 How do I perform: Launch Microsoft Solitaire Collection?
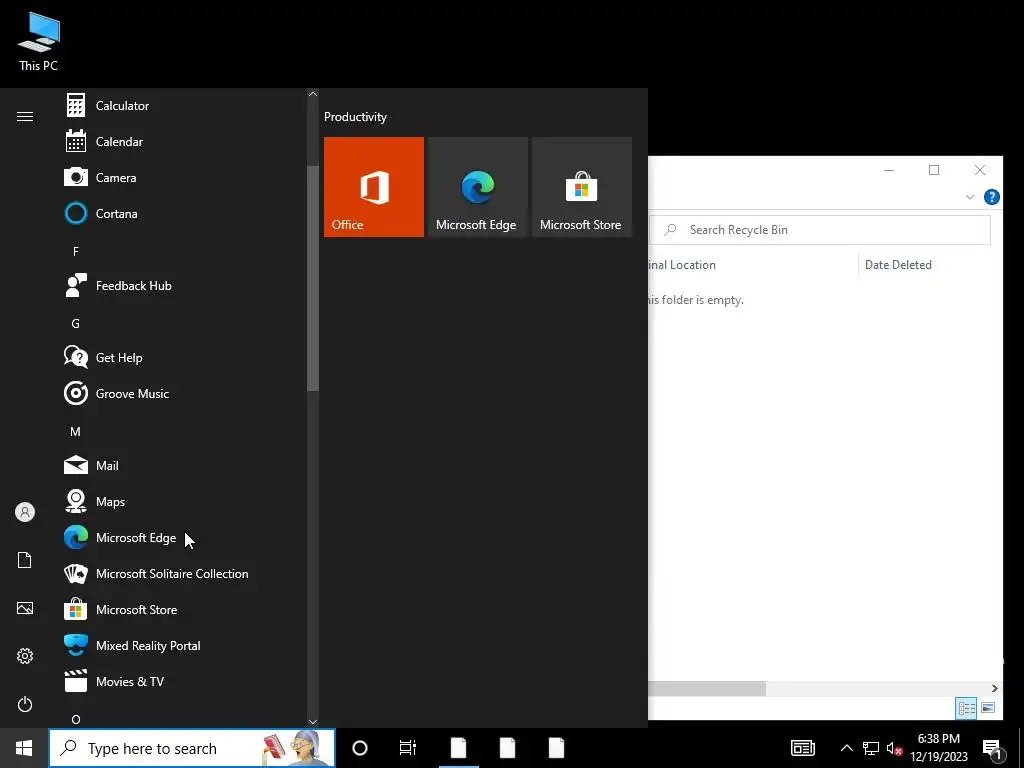[183, 573]
